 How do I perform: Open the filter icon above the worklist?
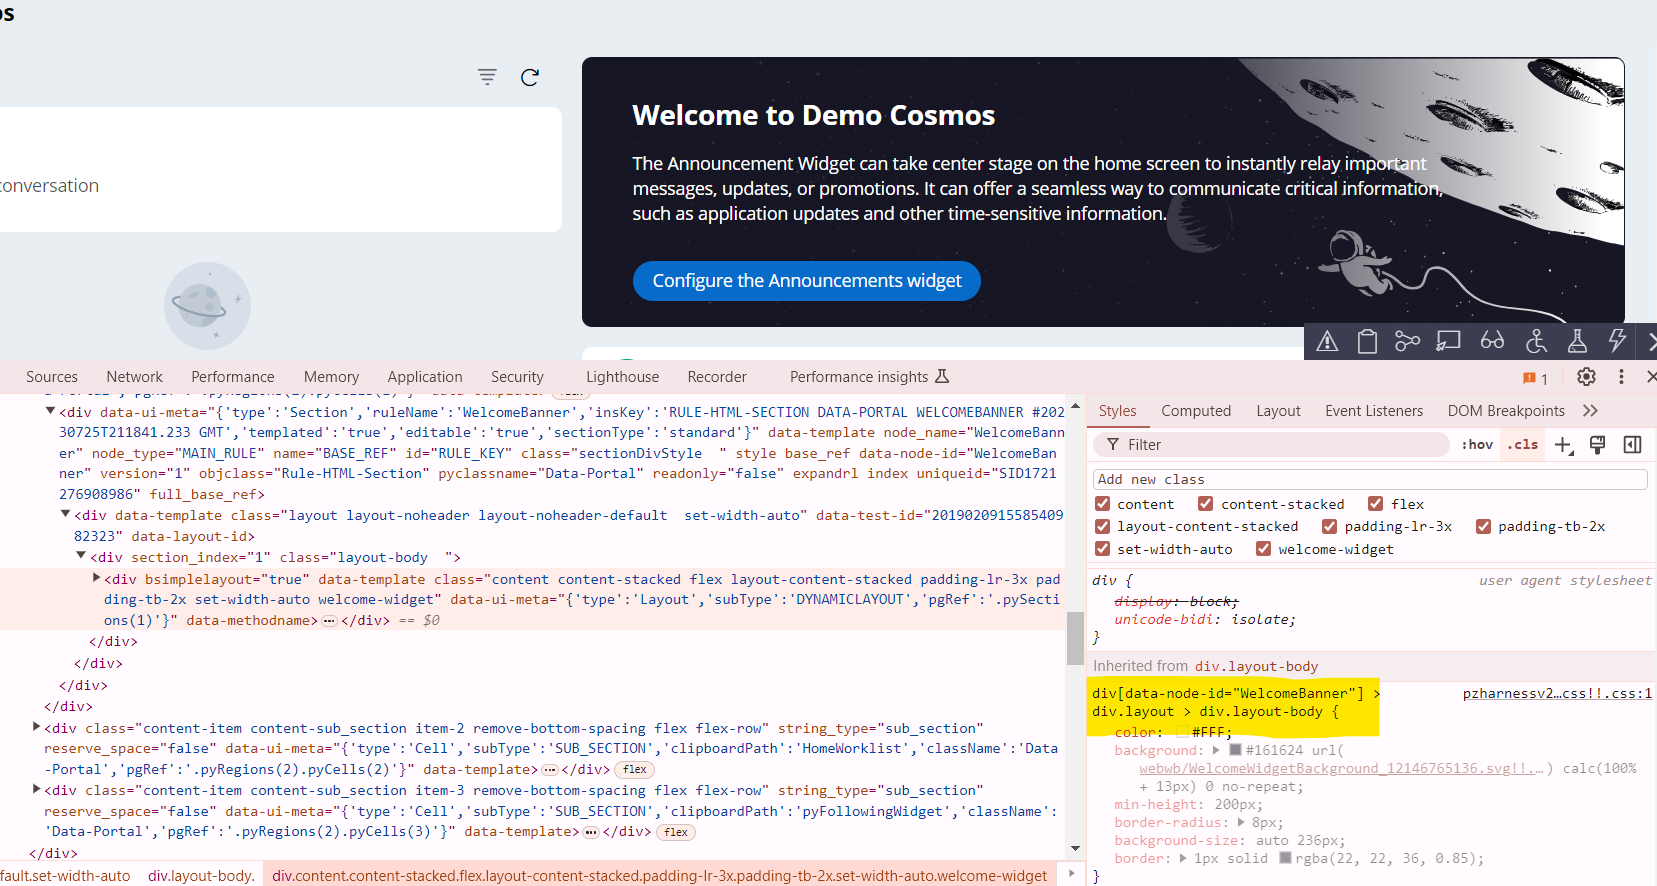point(487,77)
